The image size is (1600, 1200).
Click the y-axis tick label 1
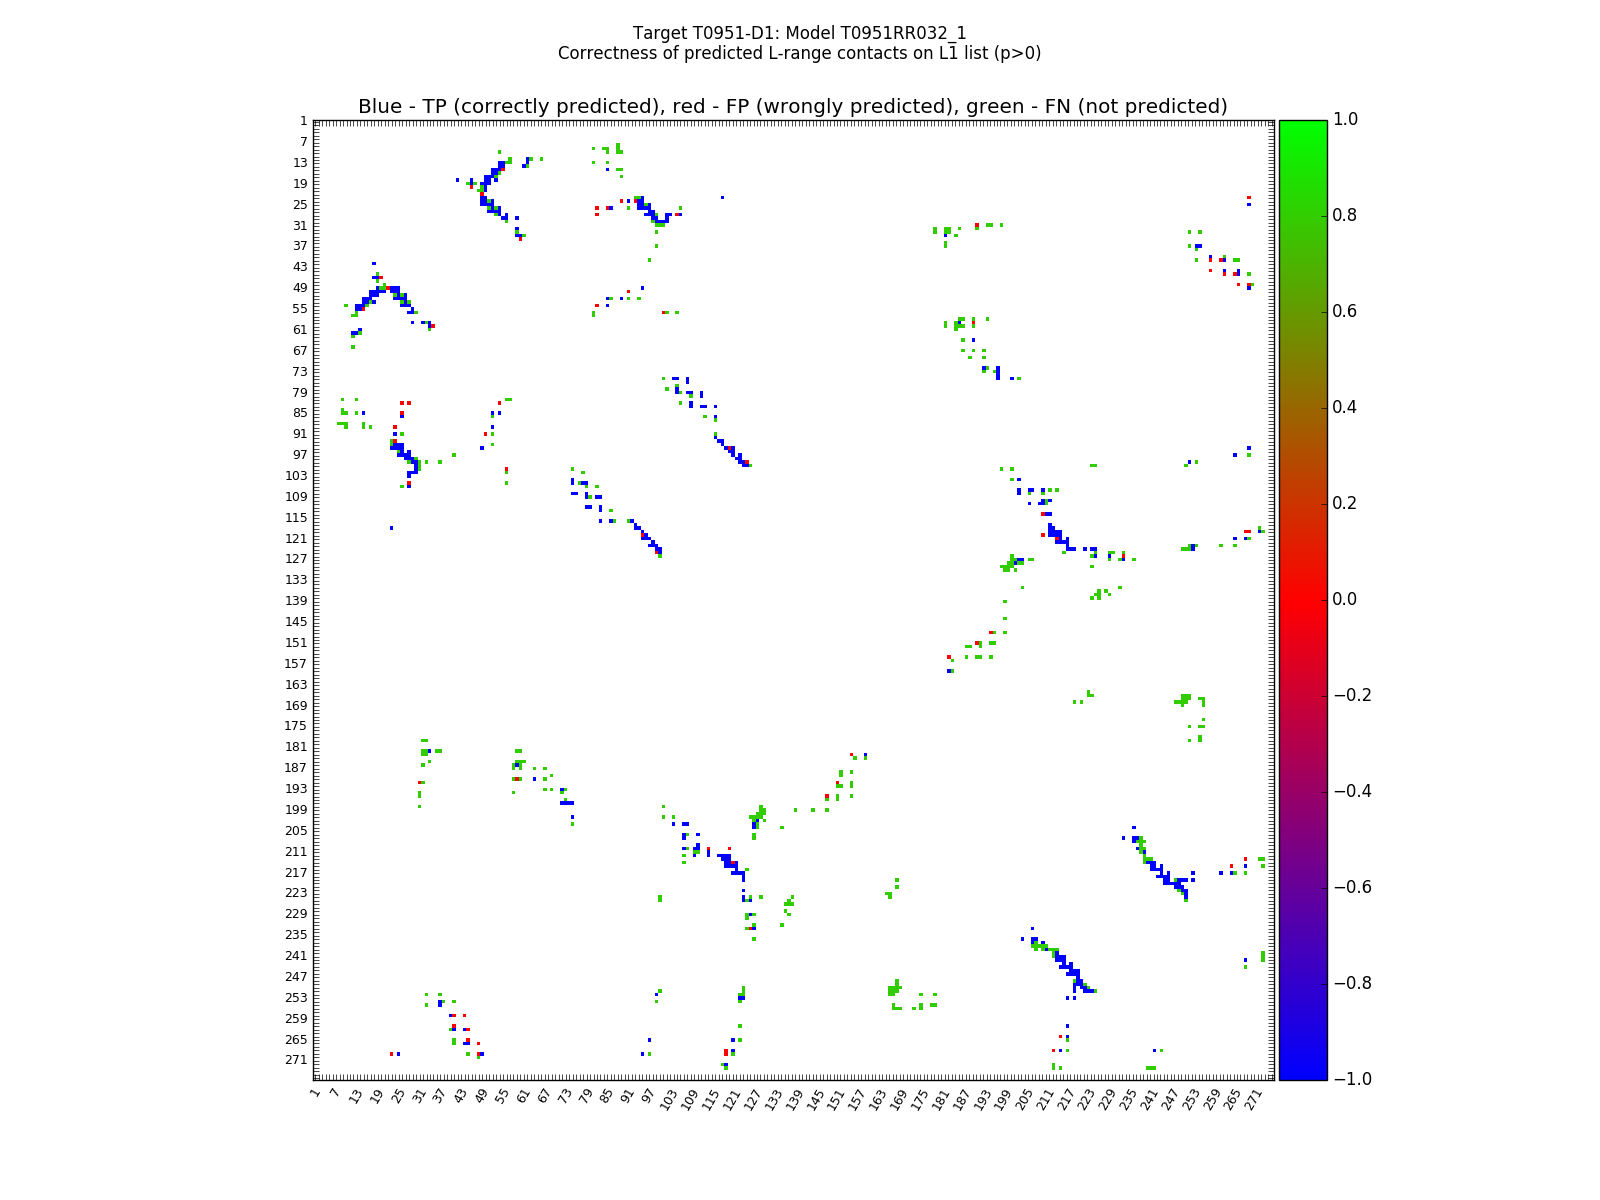pyautogui.click(x=303, y=121)
